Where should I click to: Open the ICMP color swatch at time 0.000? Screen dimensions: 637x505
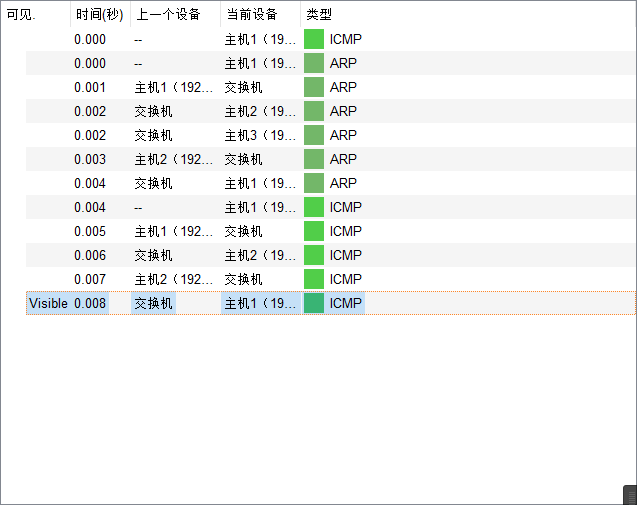[x=314, y=39]
